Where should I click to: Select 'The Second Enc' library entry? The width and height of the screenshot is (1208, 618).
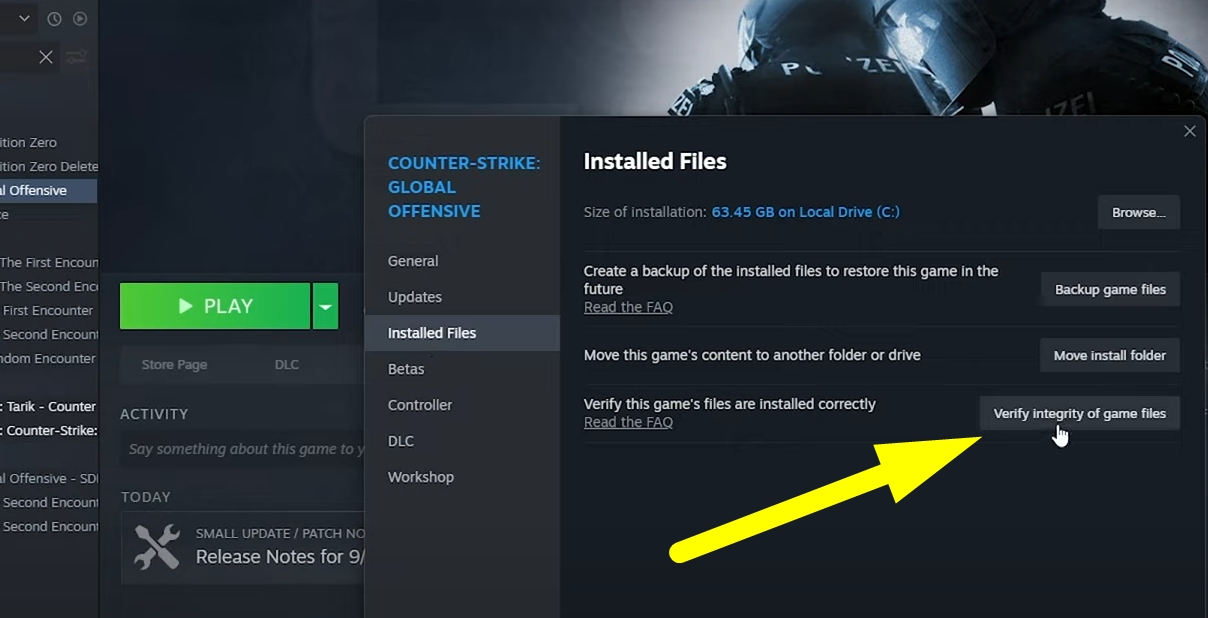(x=49, y=286)
